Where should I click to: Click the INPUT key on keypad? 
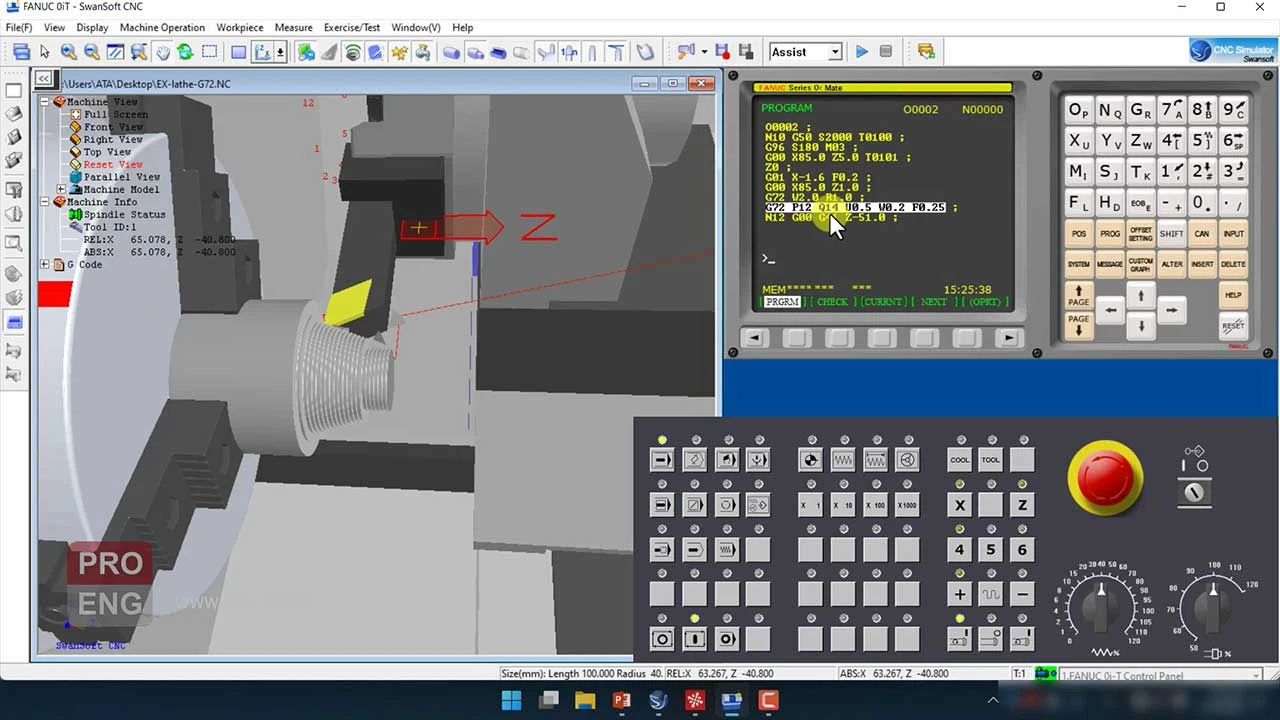(x=1233, y=233)
